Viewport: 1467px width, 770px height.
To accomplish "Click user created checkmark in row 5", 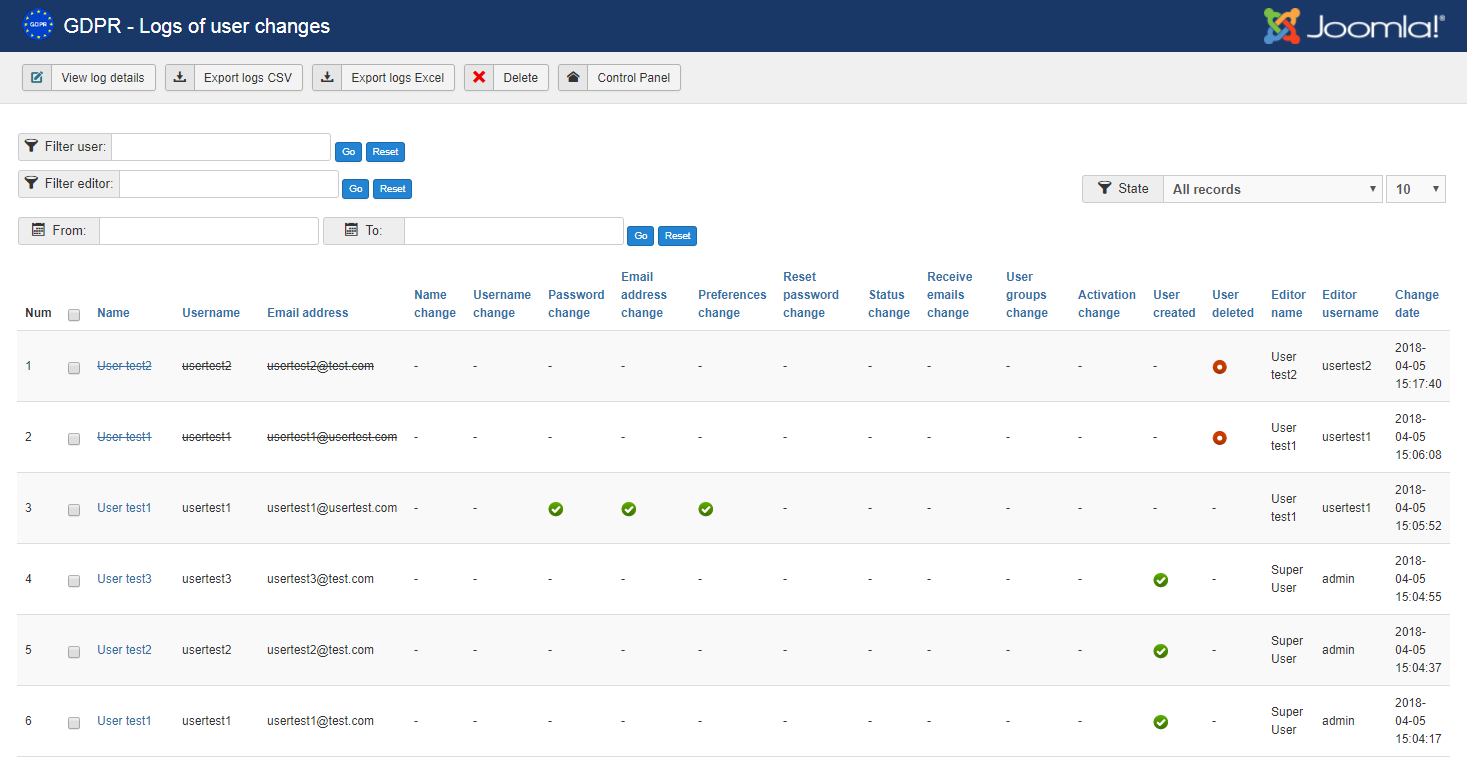I will 1160,651.
